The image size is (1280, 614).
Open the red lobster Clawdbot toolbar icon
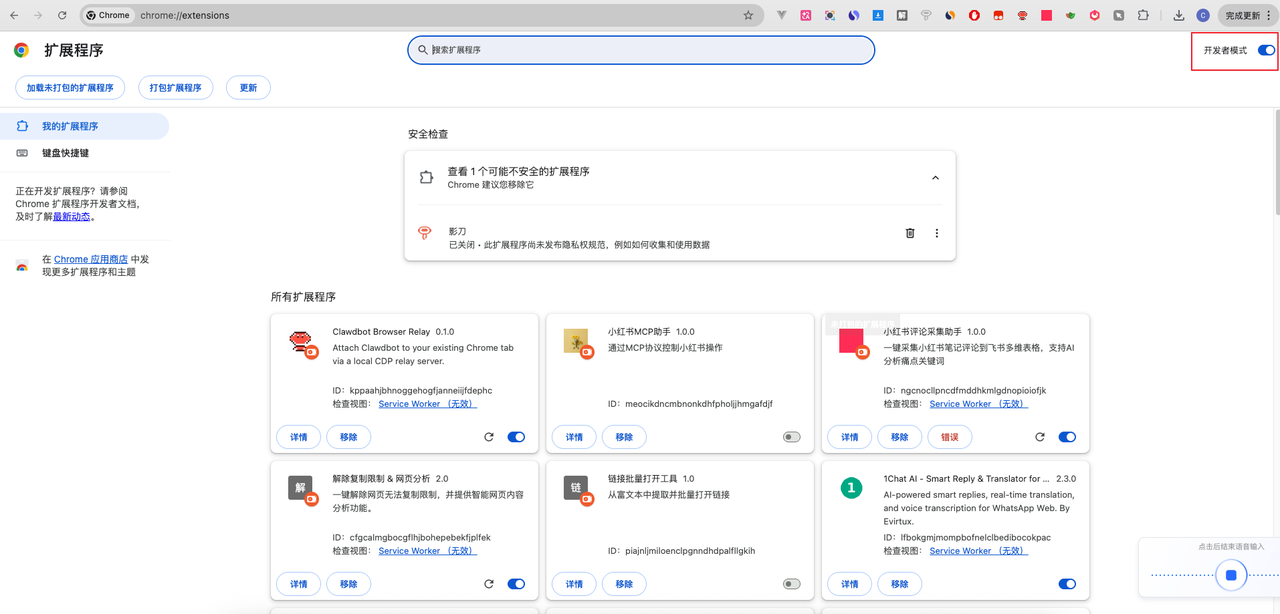pos(1022,15)
